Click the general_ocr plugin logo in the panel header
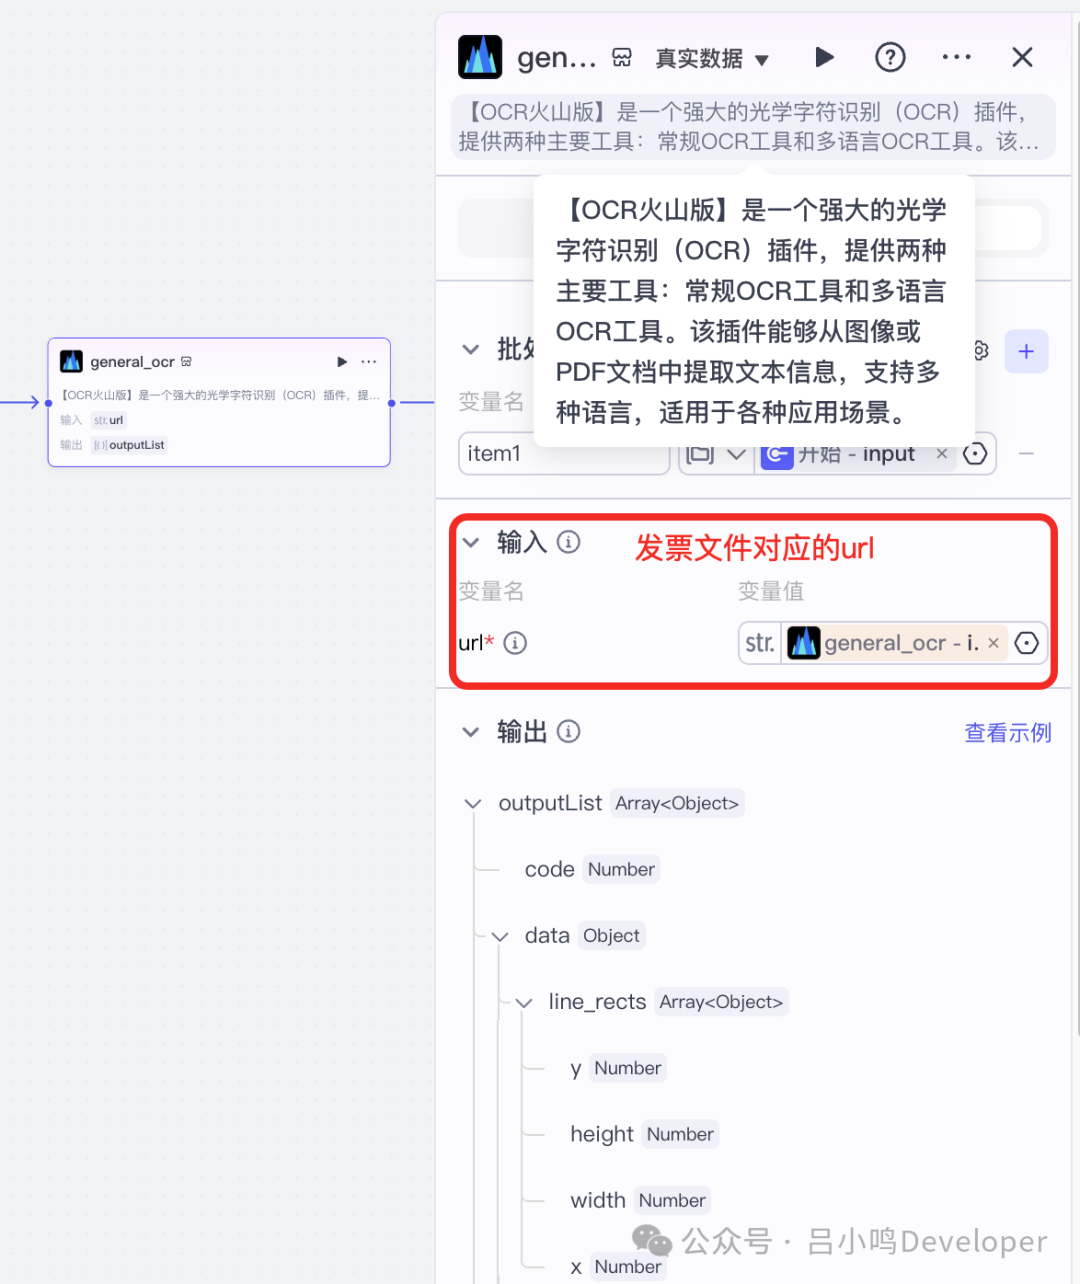The height and width of the screenshot is (1284, 1080). click(x=480, y=57)
